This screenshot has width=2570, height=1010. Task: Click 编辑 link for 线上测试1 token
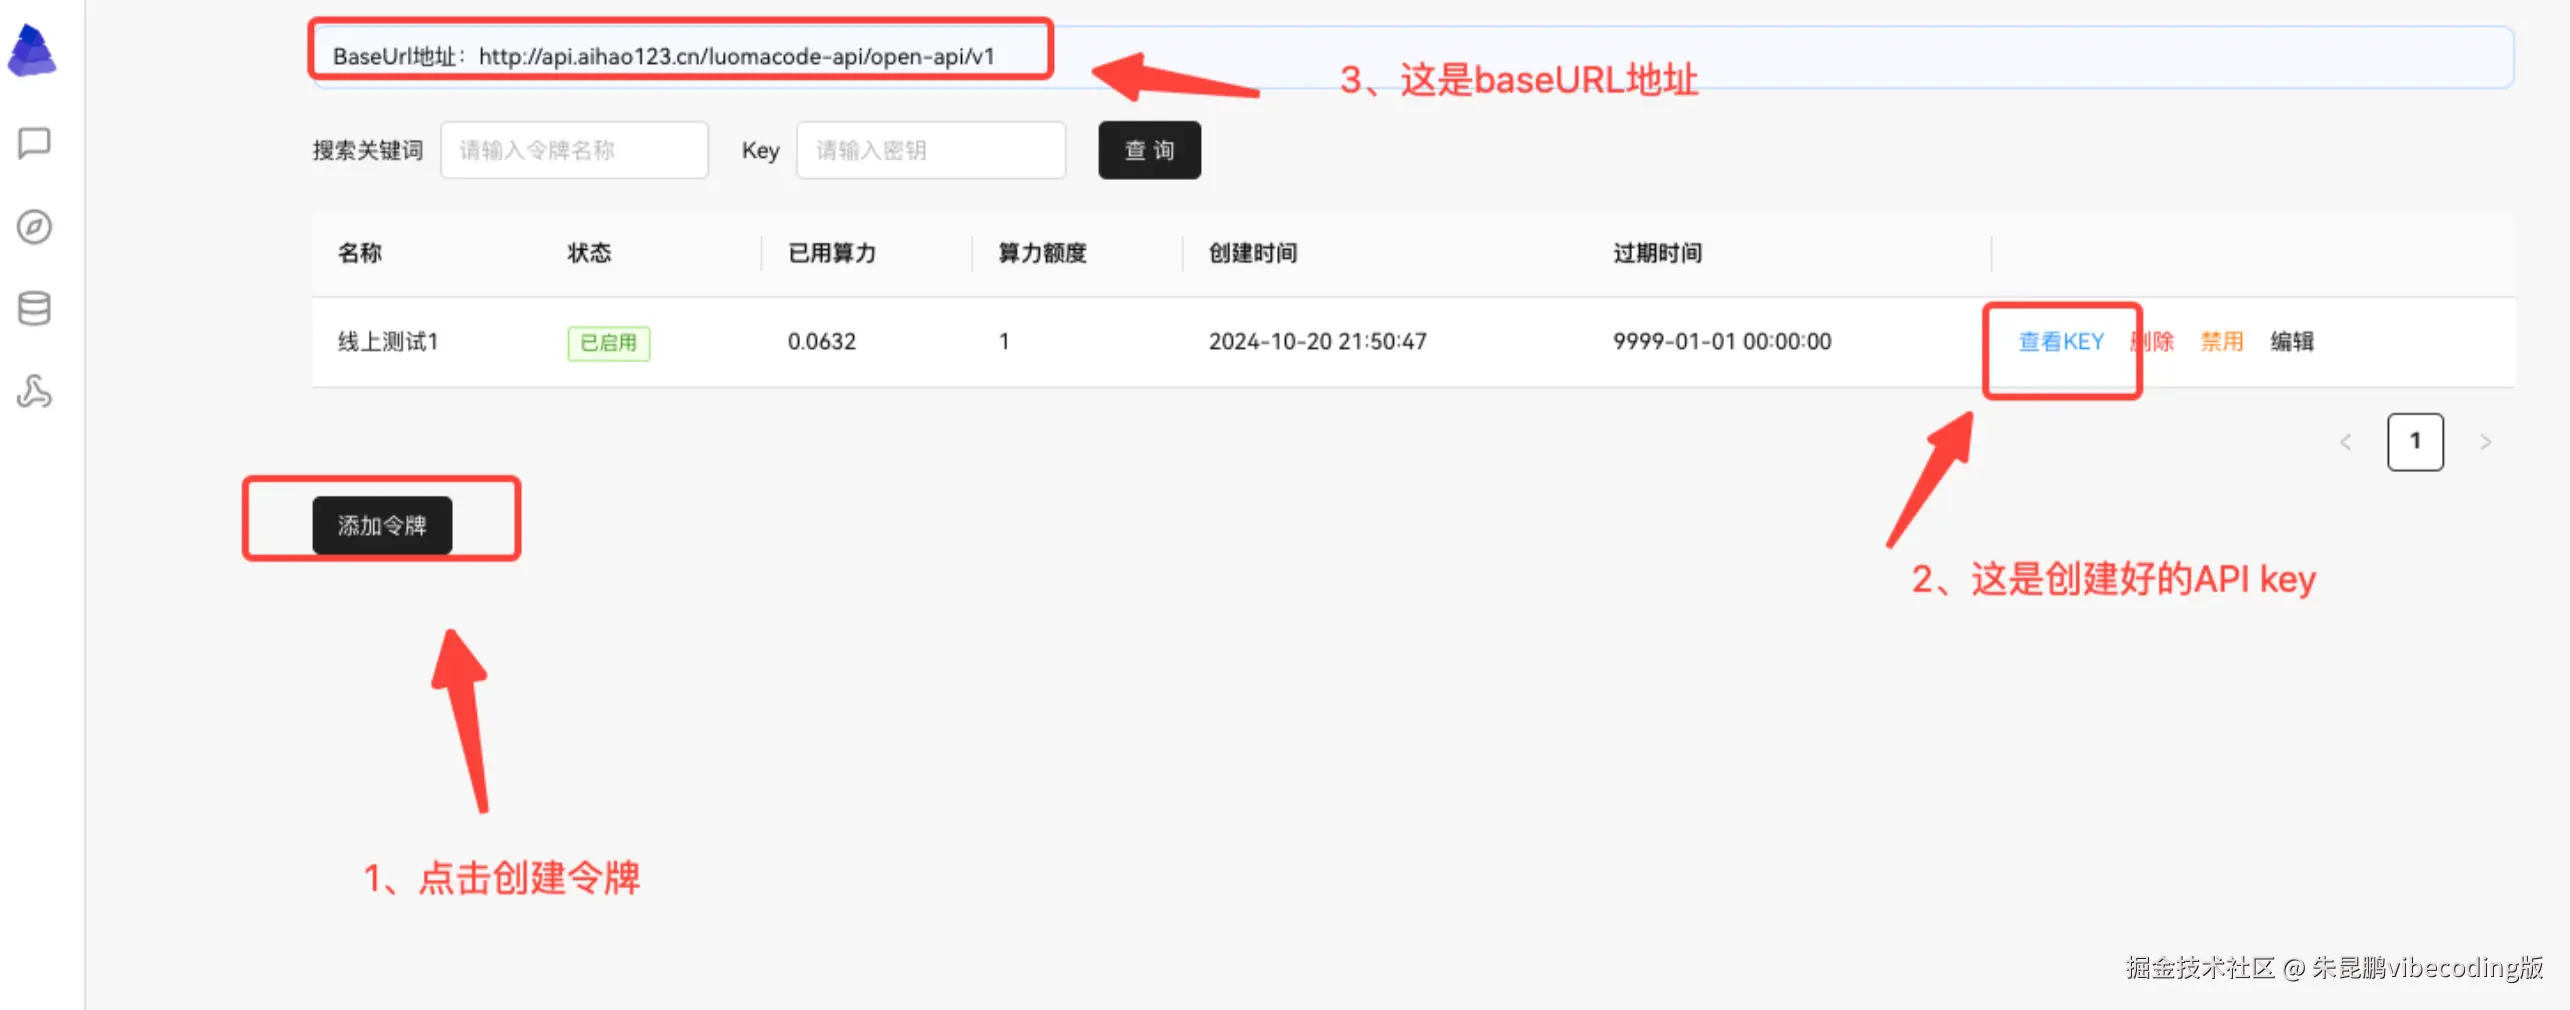click(2292, 342)
